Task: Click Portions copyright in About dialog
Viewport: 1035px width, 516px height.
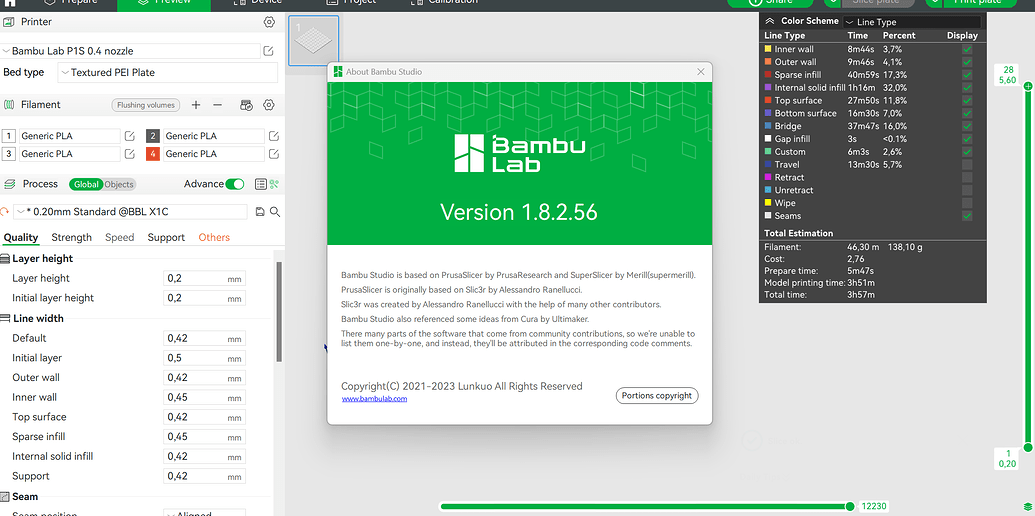Action: (657, 396)
